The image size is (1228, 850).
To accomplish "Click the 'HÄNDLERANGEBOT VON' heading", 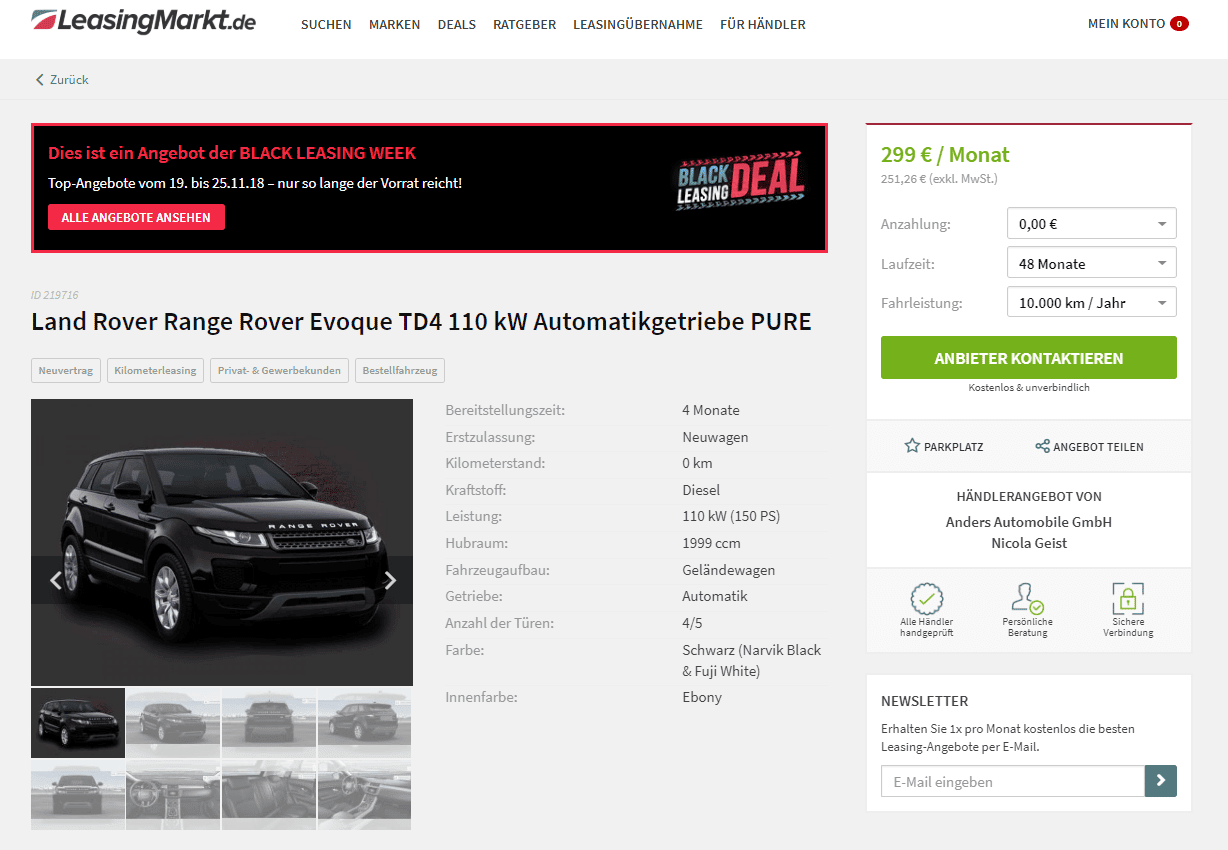I will point(1029,496).
